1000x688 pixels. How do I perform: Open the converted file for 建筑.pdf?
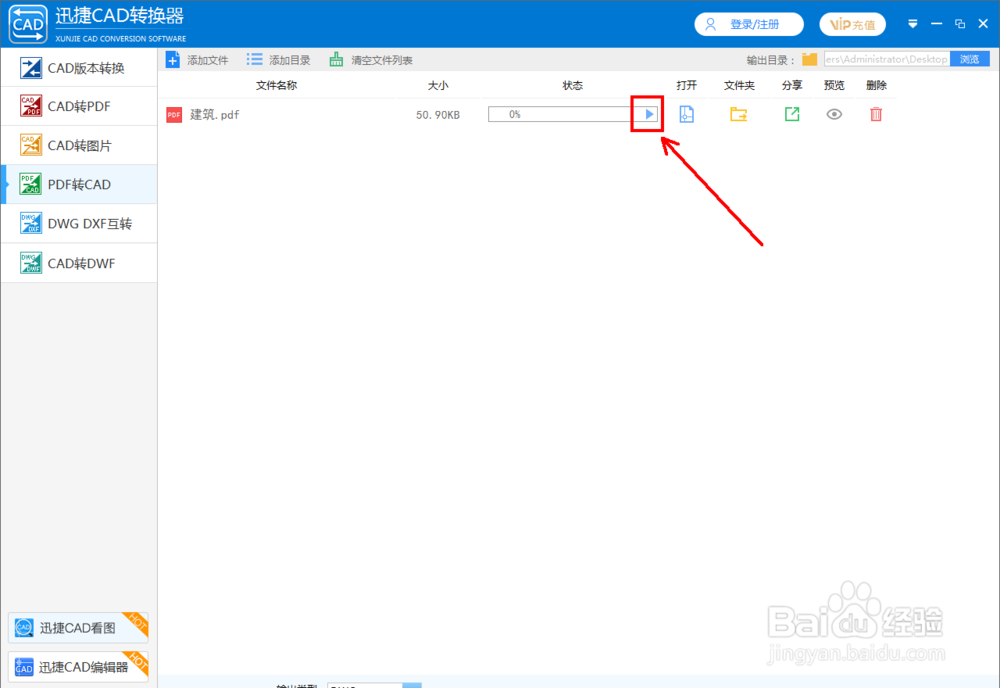pyautogui.click(x=686, y=114)
